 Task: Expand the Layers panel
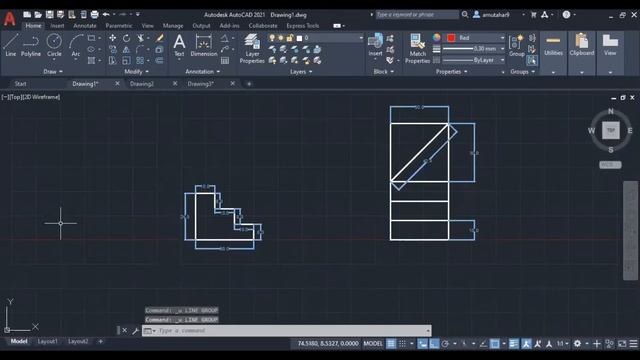click(301, 71)
